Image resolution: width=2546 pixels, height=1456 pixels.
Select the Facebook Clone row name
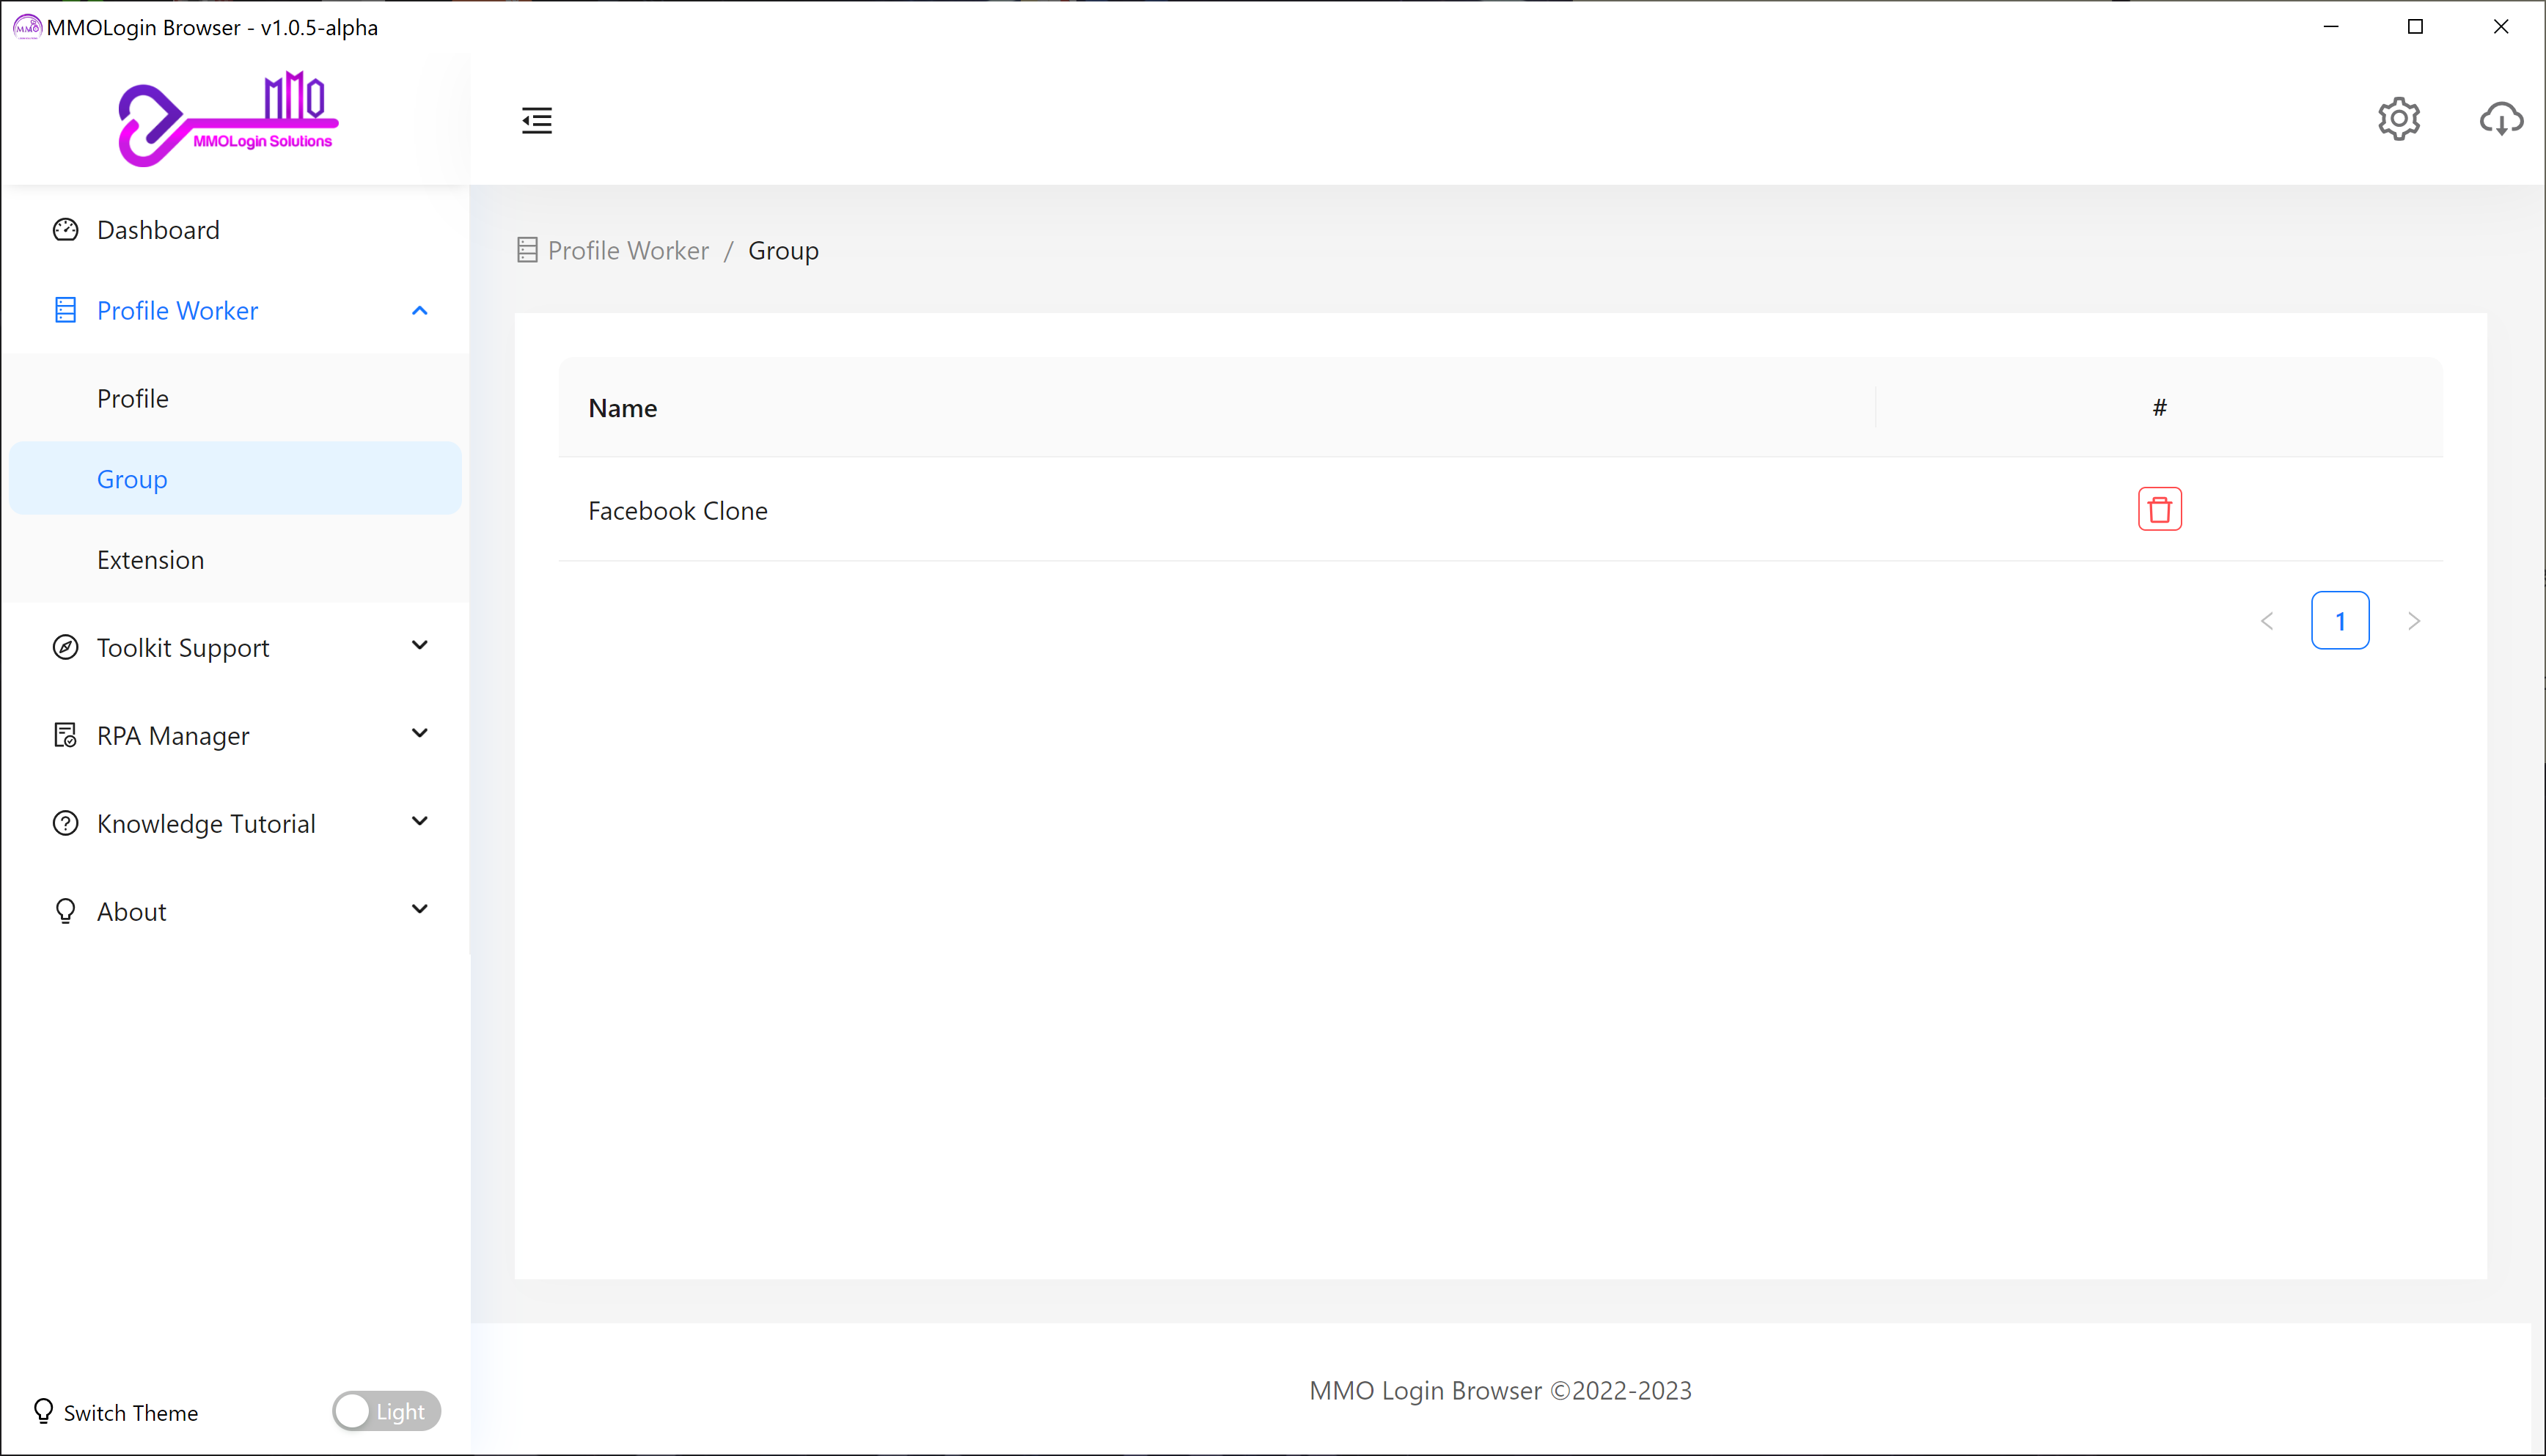678,511
